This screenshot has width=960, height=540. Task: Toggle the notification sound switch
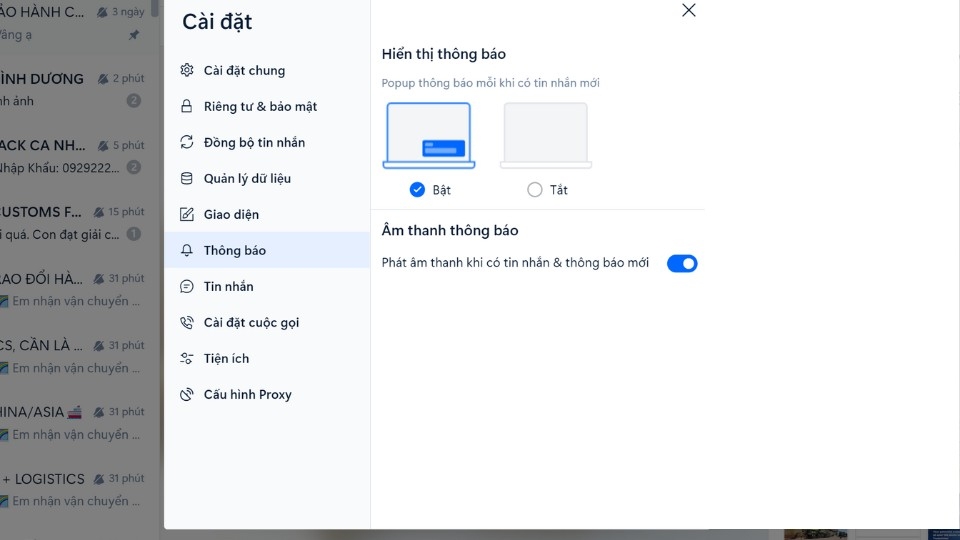pos(682,263)
